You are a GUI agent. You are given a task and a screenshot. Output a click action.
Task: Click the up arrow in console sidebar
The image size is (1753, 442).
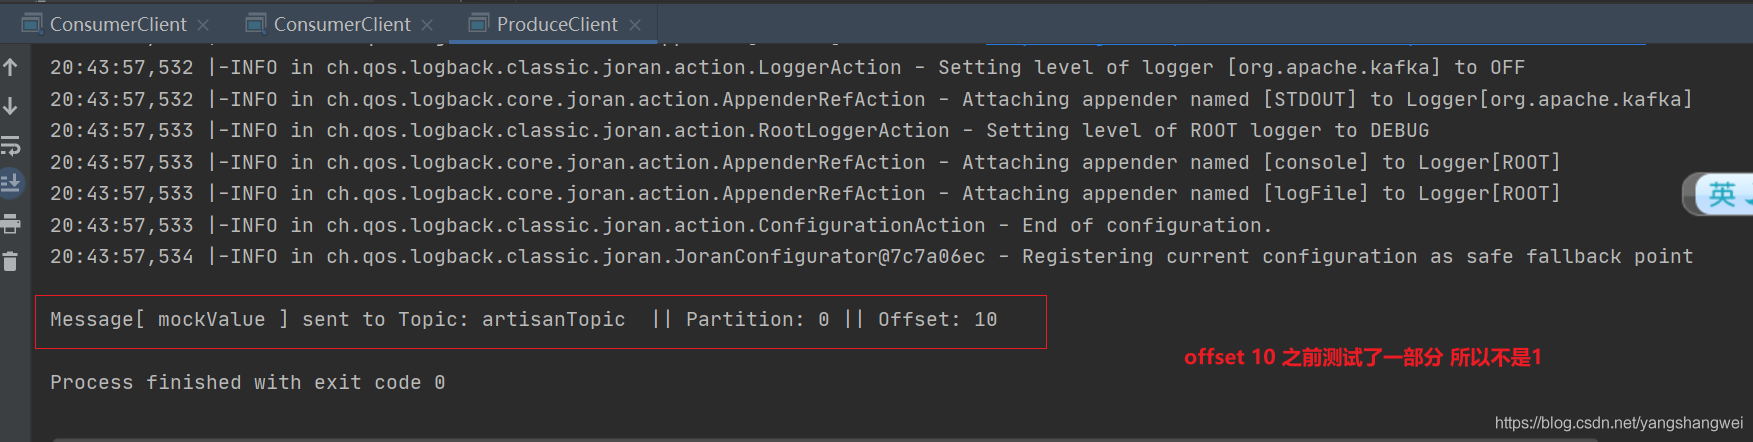point(11,68)
